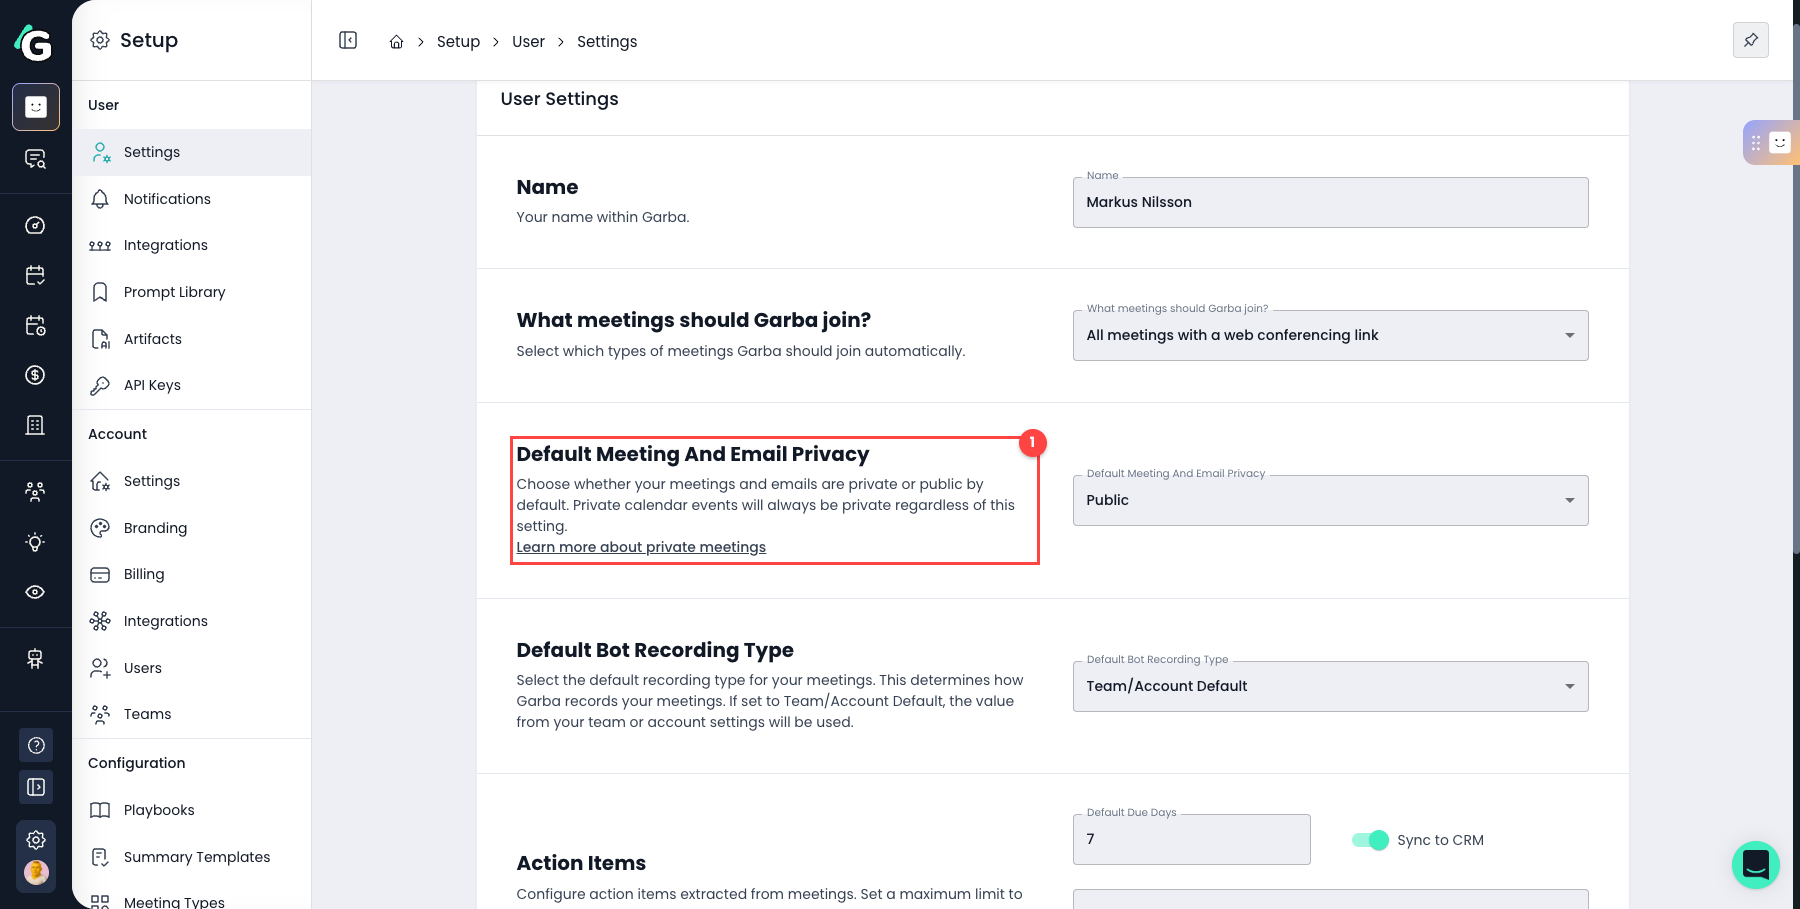Screen dimensions: 1800x909
Task: Open Users in the sidebar
Action: pos(192,668)
